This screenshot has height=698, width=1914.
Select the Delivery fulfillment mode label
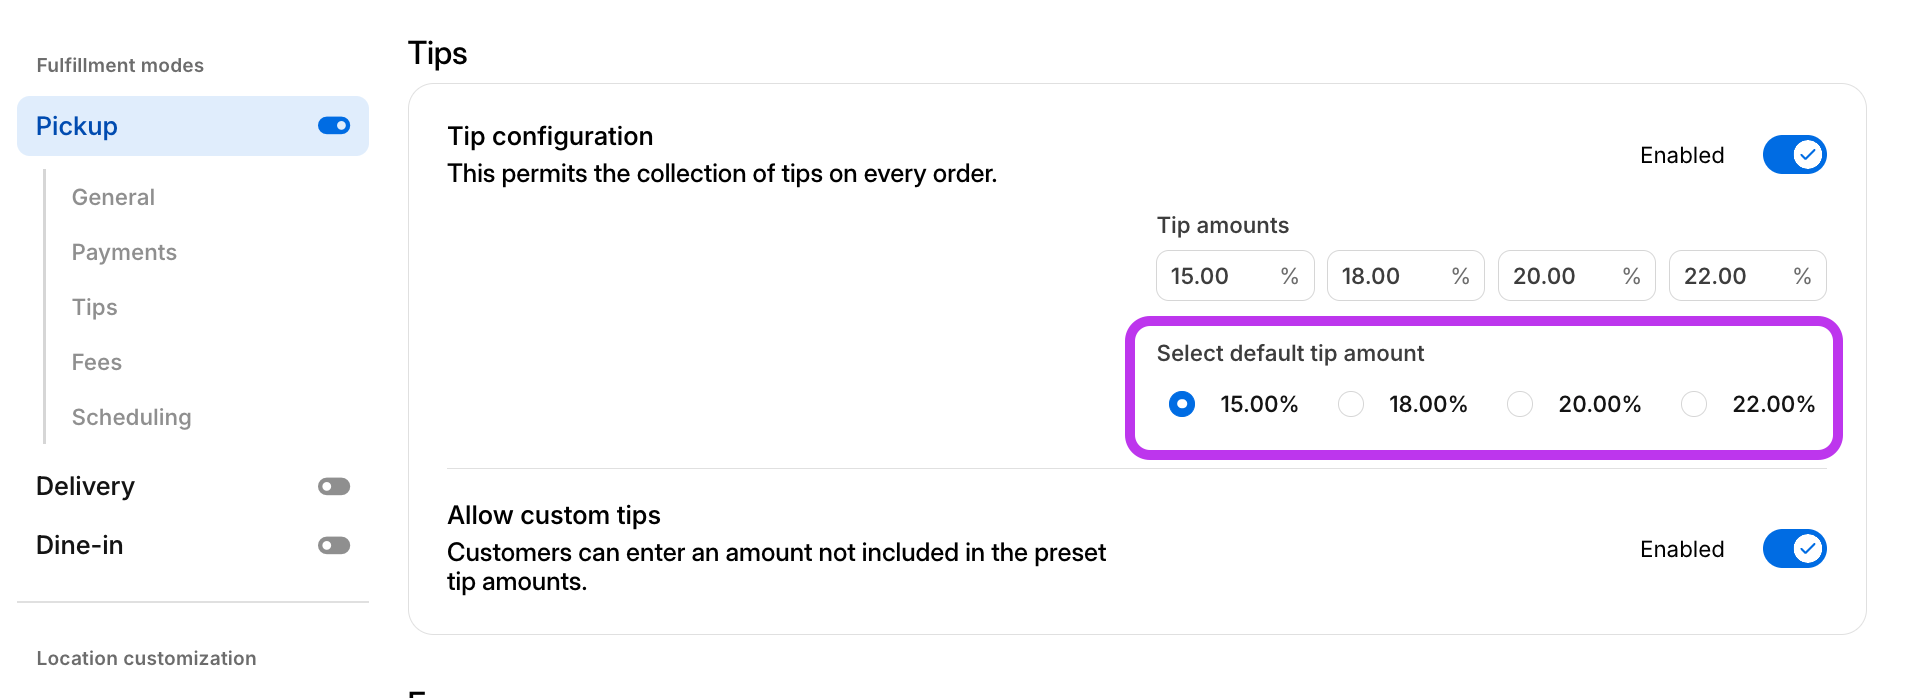[x=85, y=486]
